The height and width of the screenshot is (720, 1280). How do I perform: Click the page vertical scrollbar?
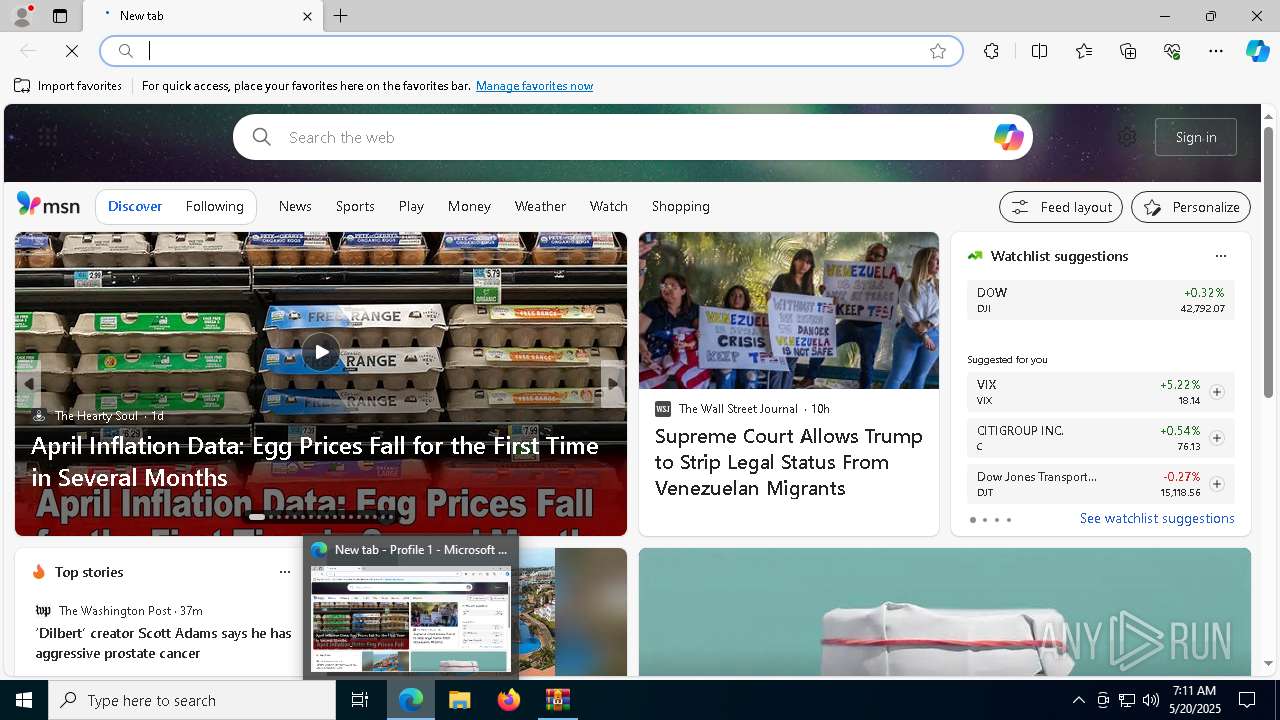1268,390
